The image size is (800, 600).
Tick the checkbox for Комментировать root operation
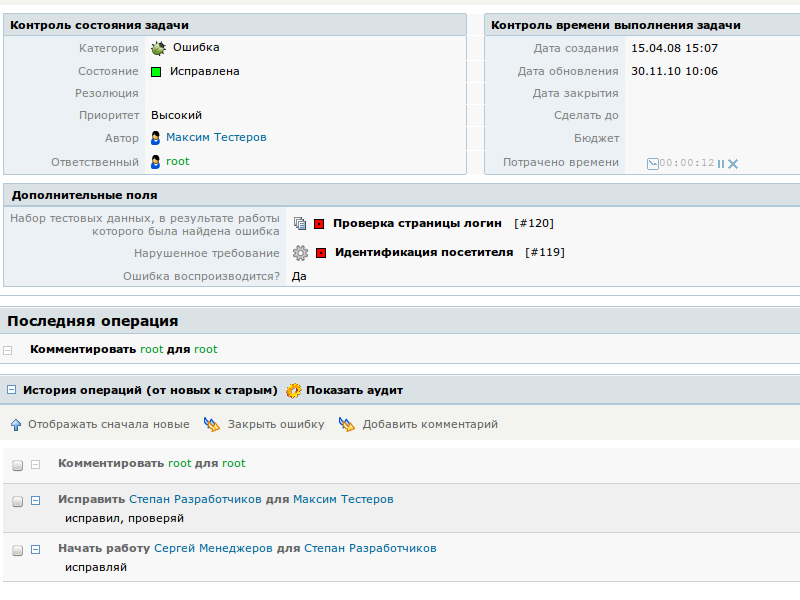[18, 465]
